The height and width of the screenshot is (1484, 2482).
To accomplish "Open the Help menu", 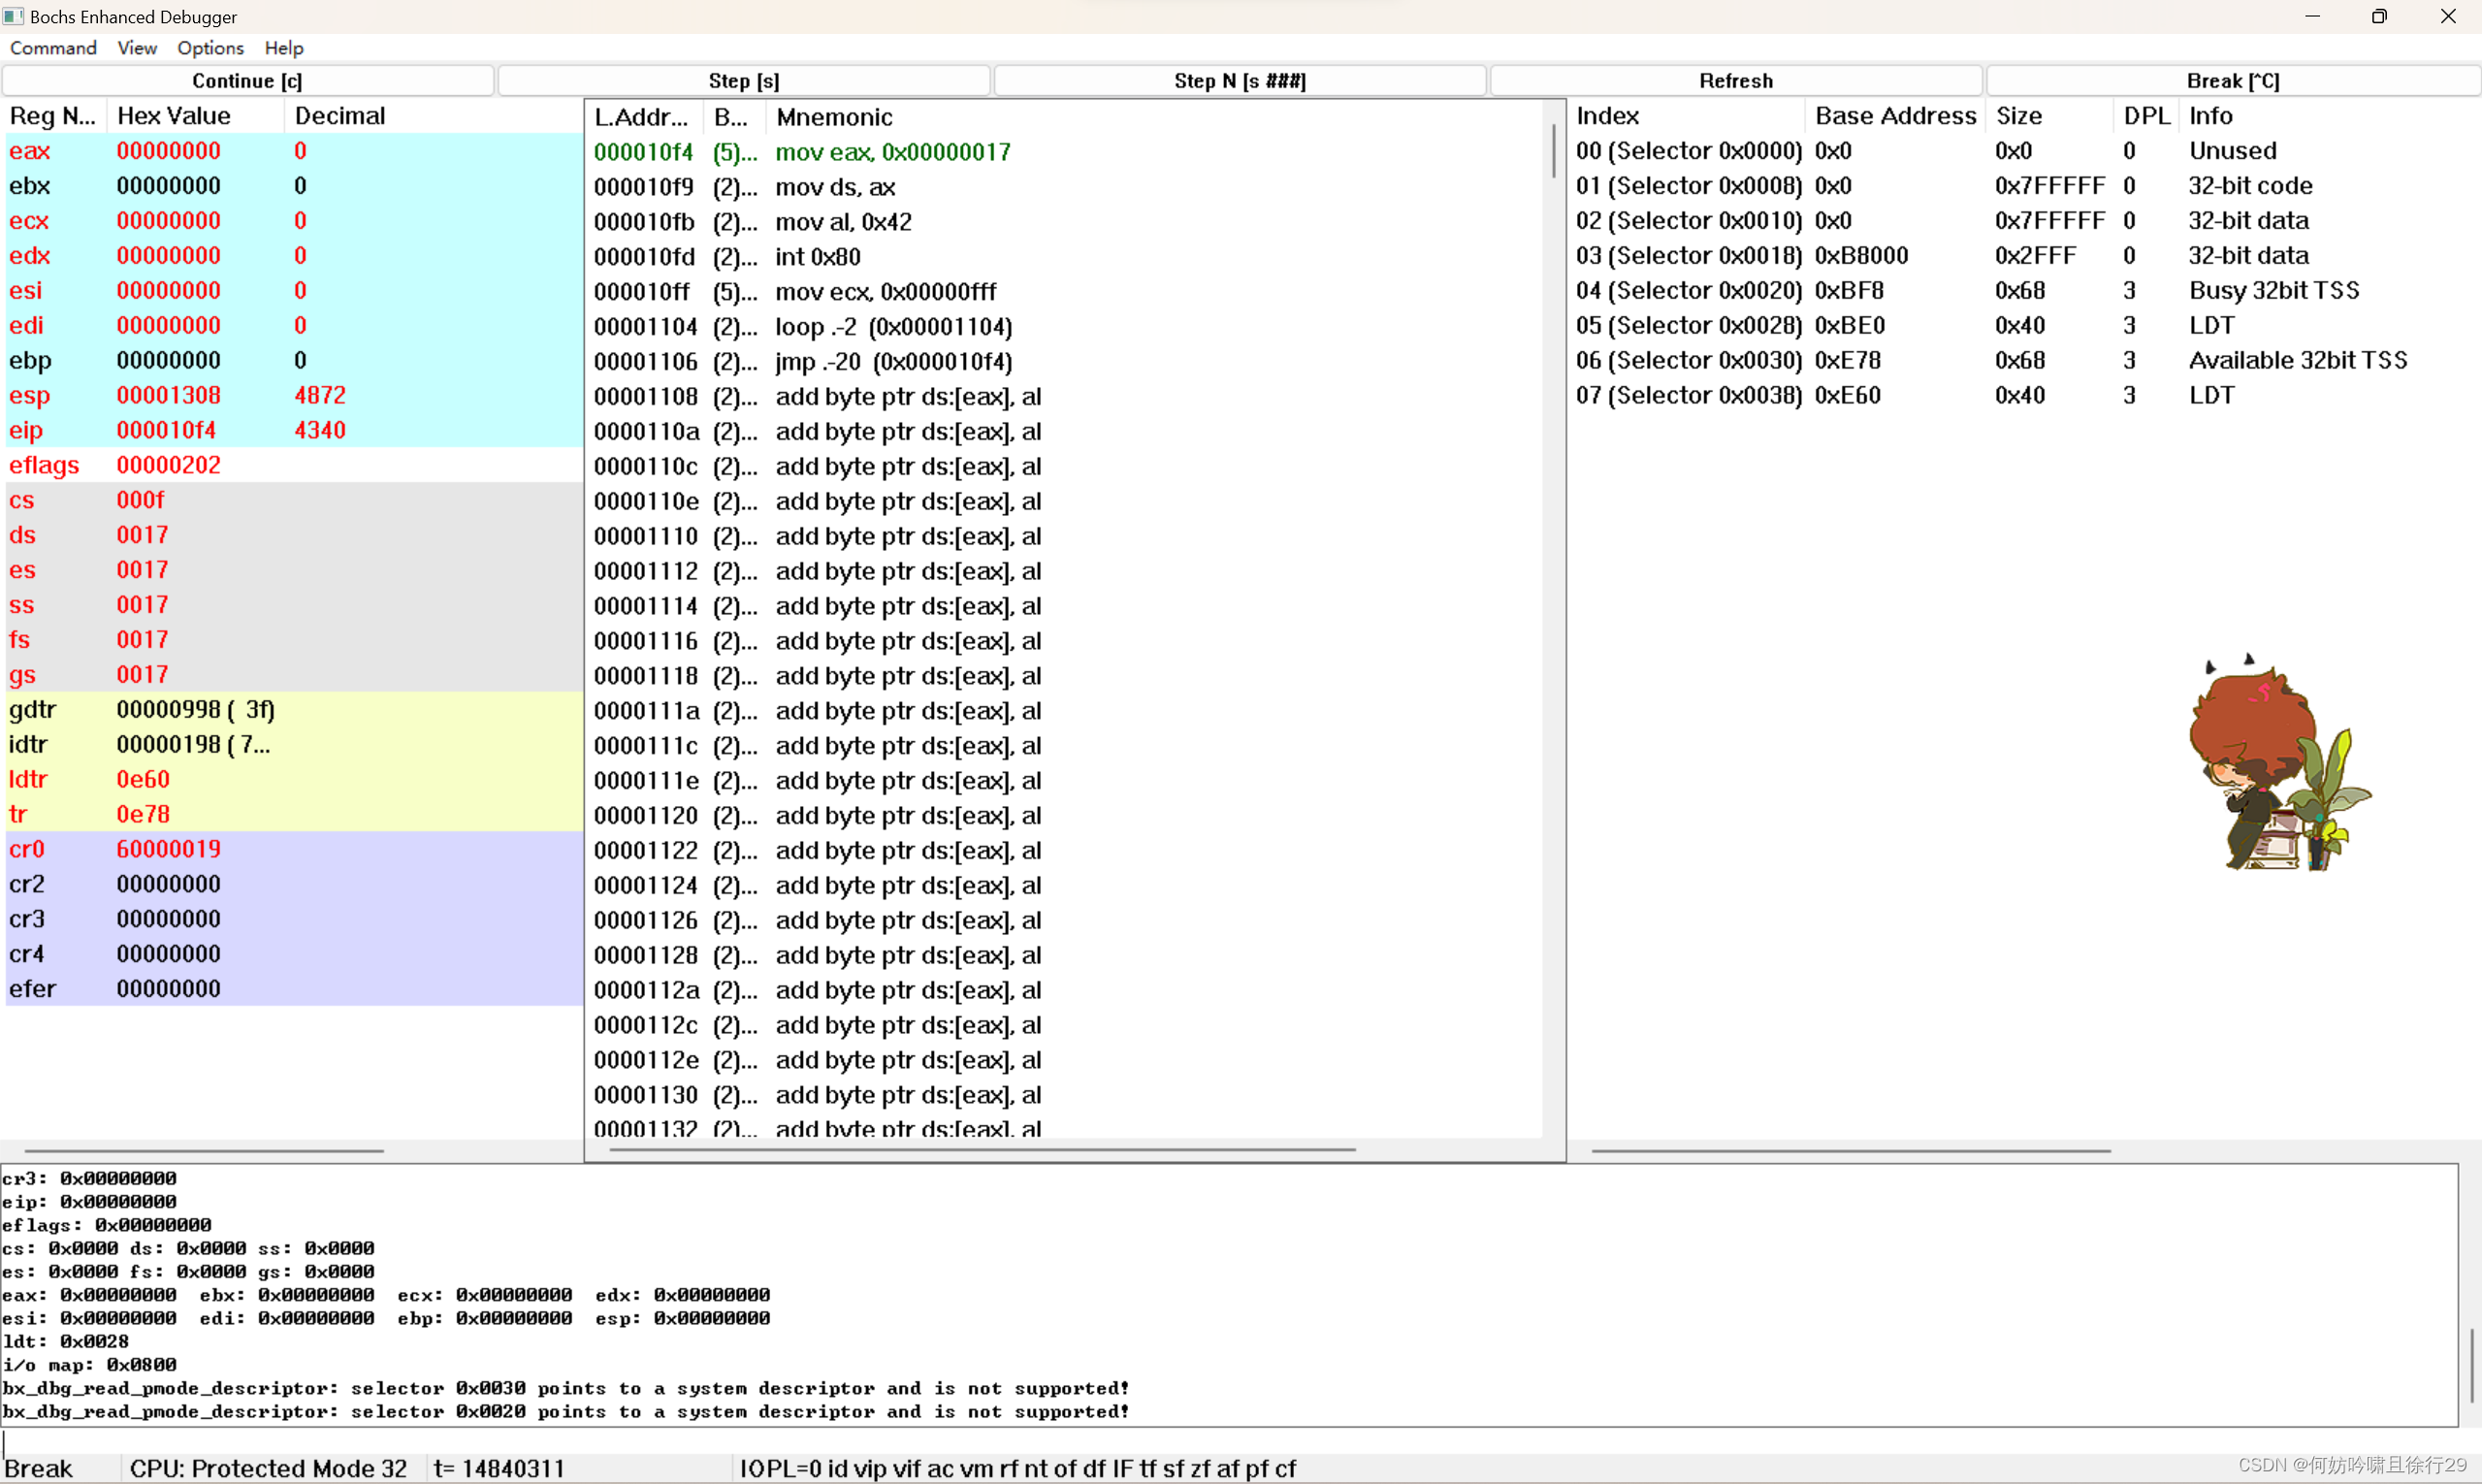I will point(284,48).
